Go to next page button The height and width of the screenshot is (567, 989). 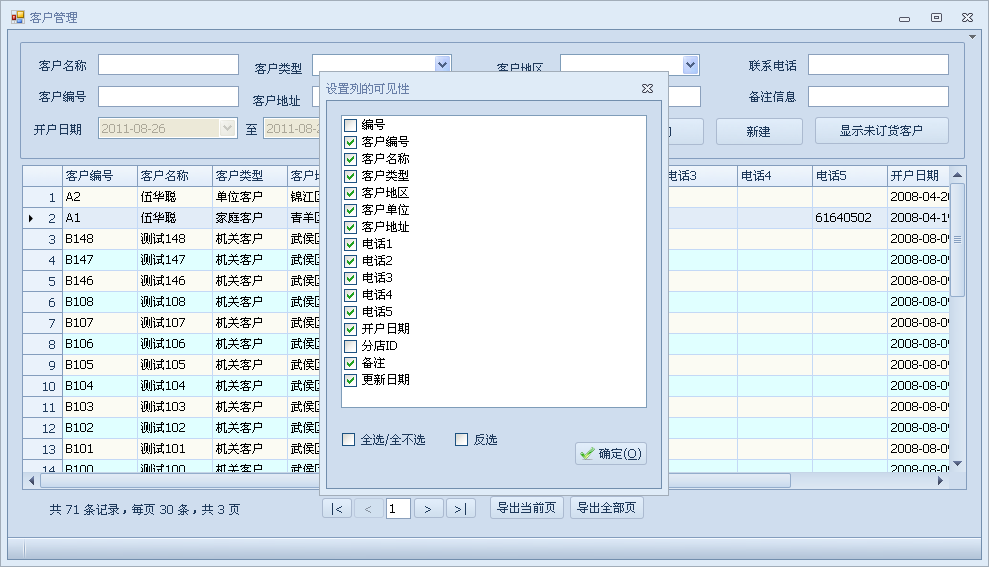pyautogui.click(x=428, y=508)
